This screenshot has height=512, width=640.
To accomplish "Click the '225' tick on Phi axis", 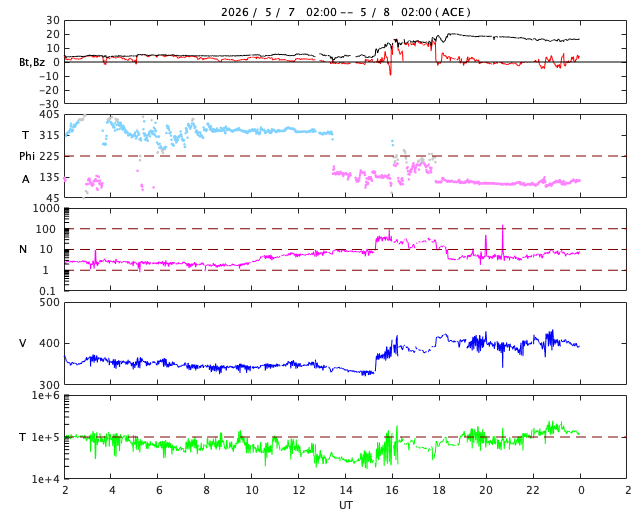I will coord(49,156).
